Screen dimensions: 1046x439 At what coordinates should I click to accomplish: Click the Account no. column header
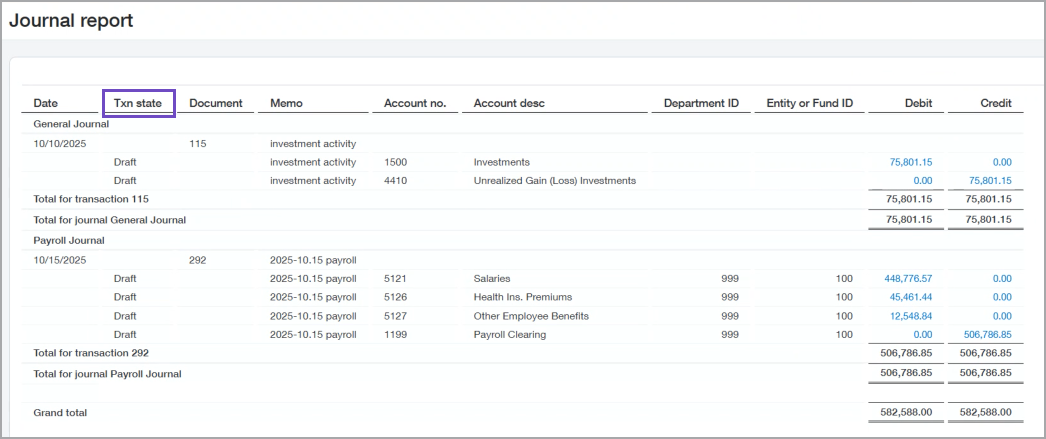(x=414, y=103)
